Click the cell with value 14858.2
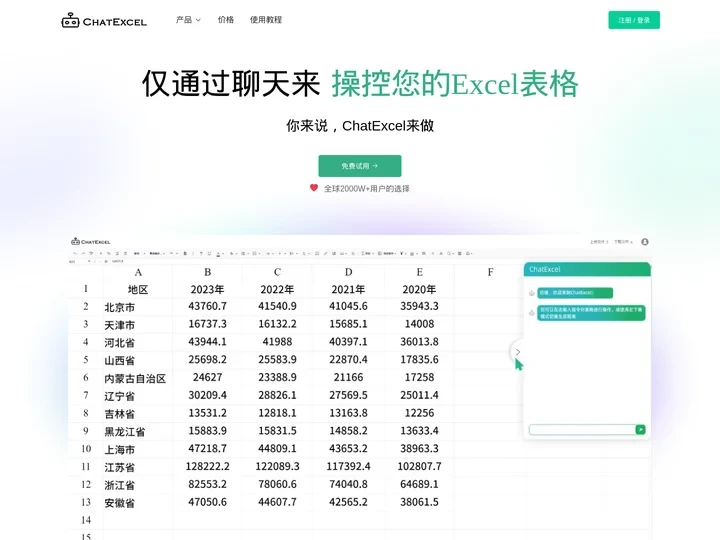The width and height of the screenshot is (720, 540). [349, 431]
